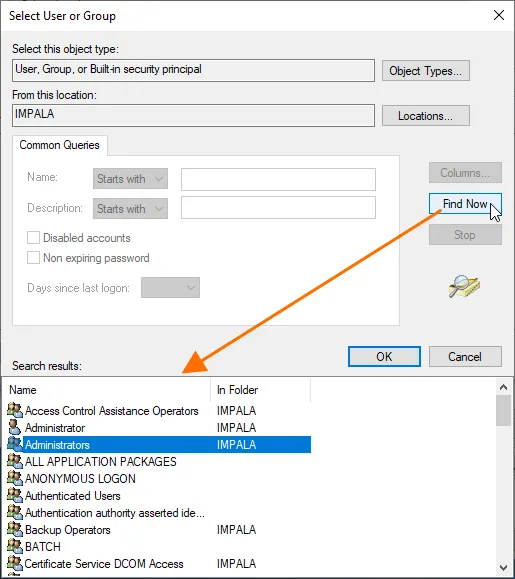Enable the Disabled accounts checkbox
Screen dimensions: 515x579
tap(33, 238)
